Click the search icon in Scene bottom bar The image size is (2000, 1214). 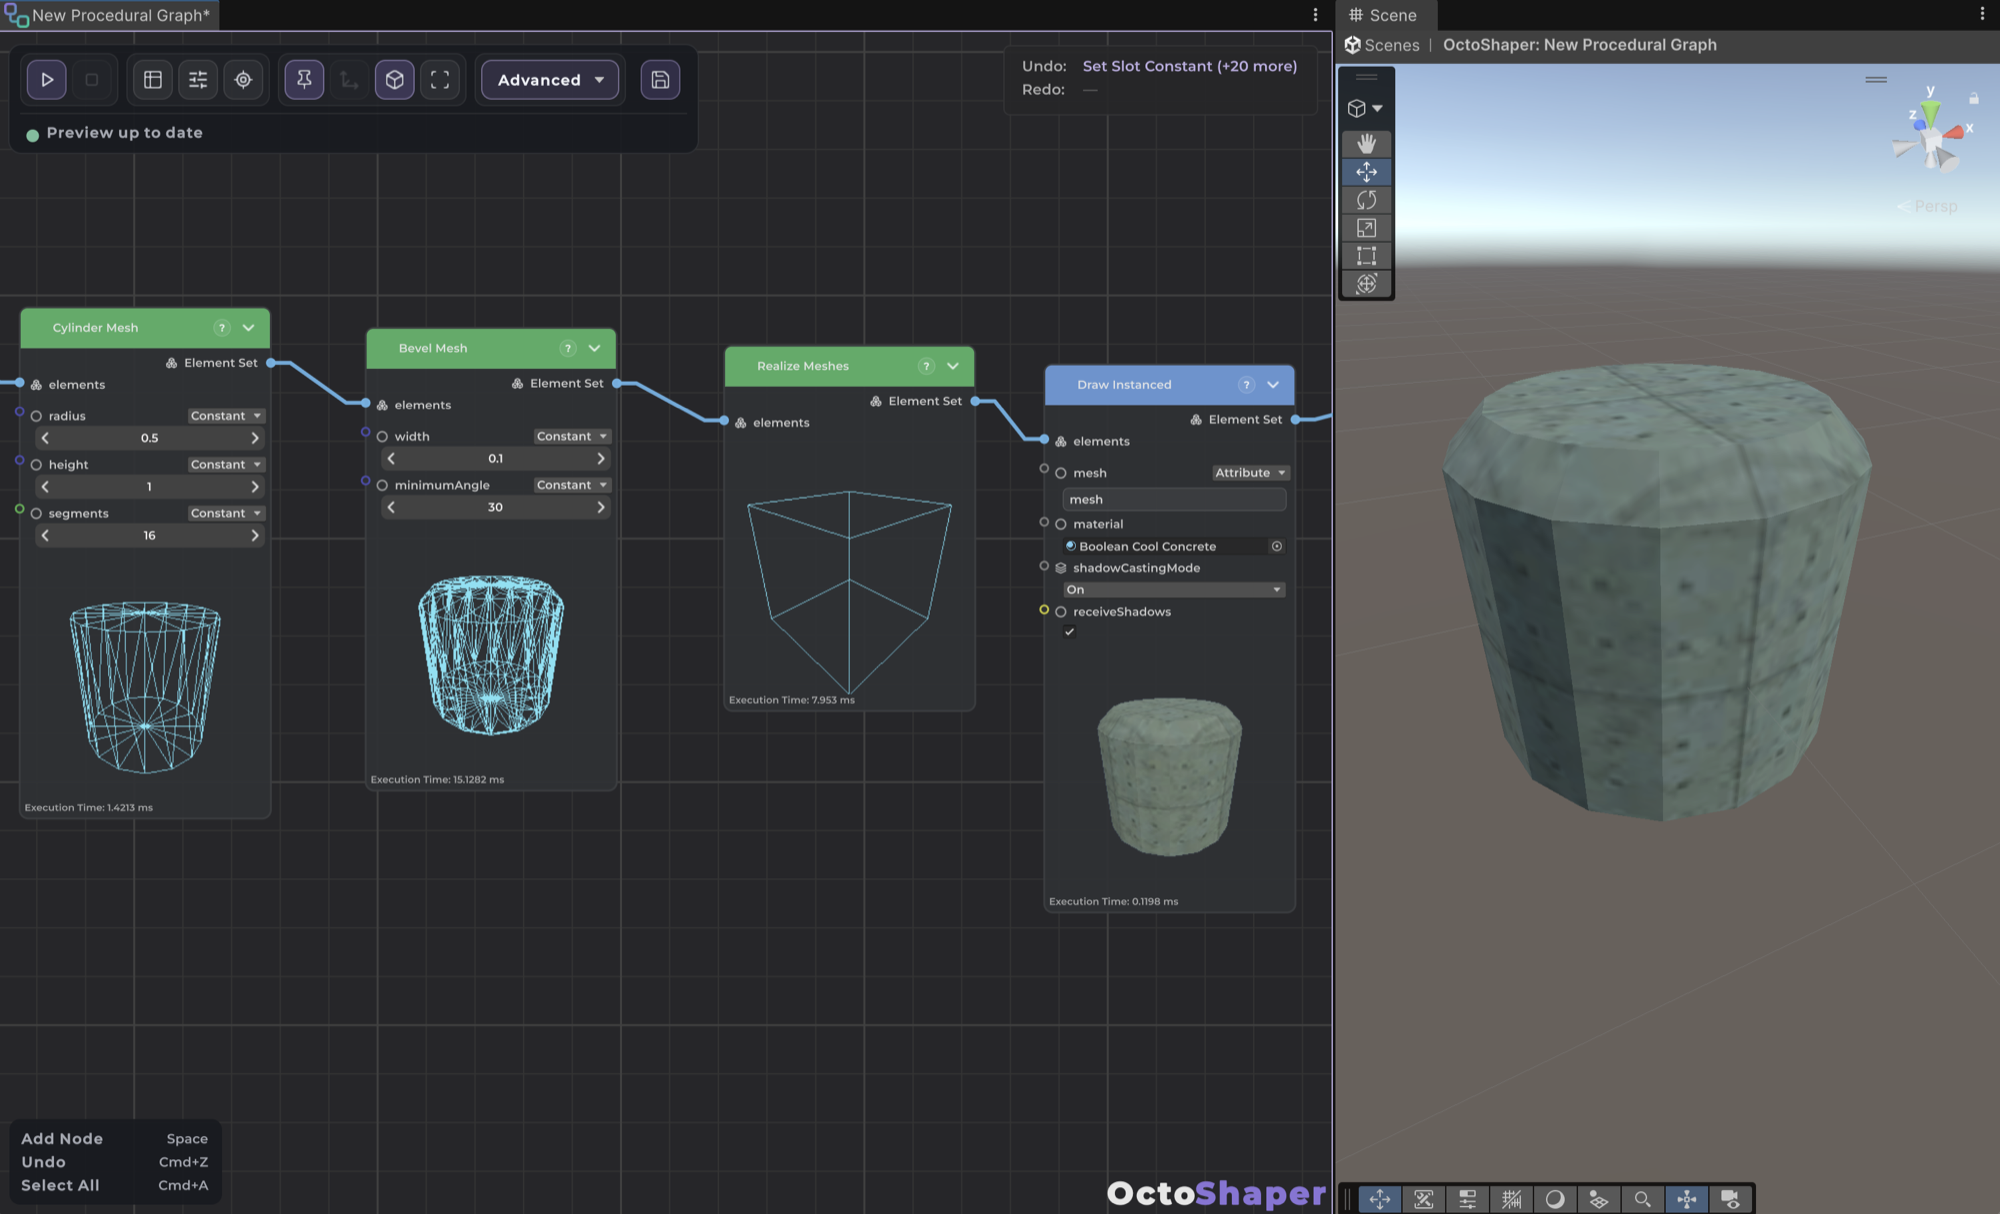[x=1642, y=1199]
